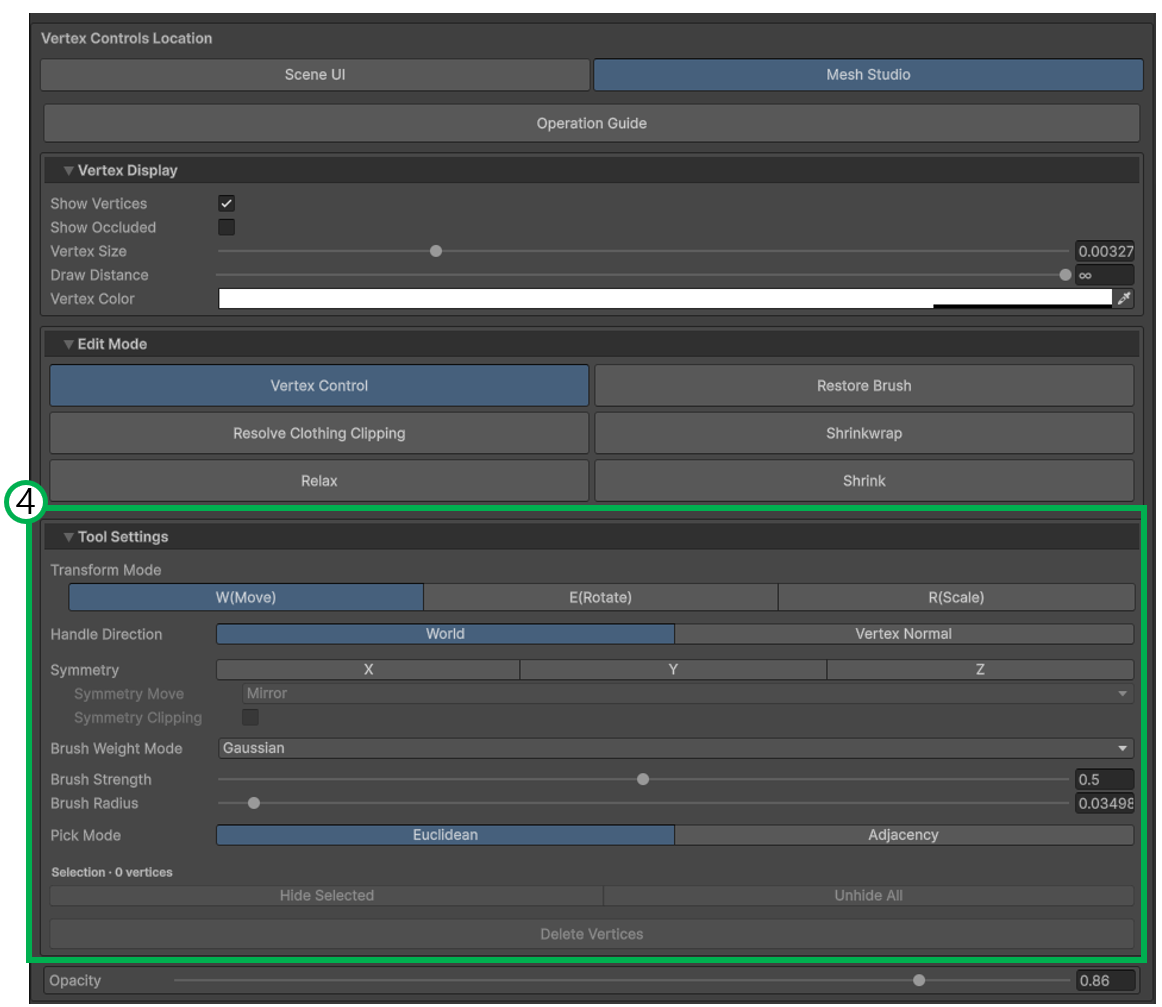This screenshot has width=1162, height=1007.
Task: Choose Relax edit mode
Action: [319, 481]
